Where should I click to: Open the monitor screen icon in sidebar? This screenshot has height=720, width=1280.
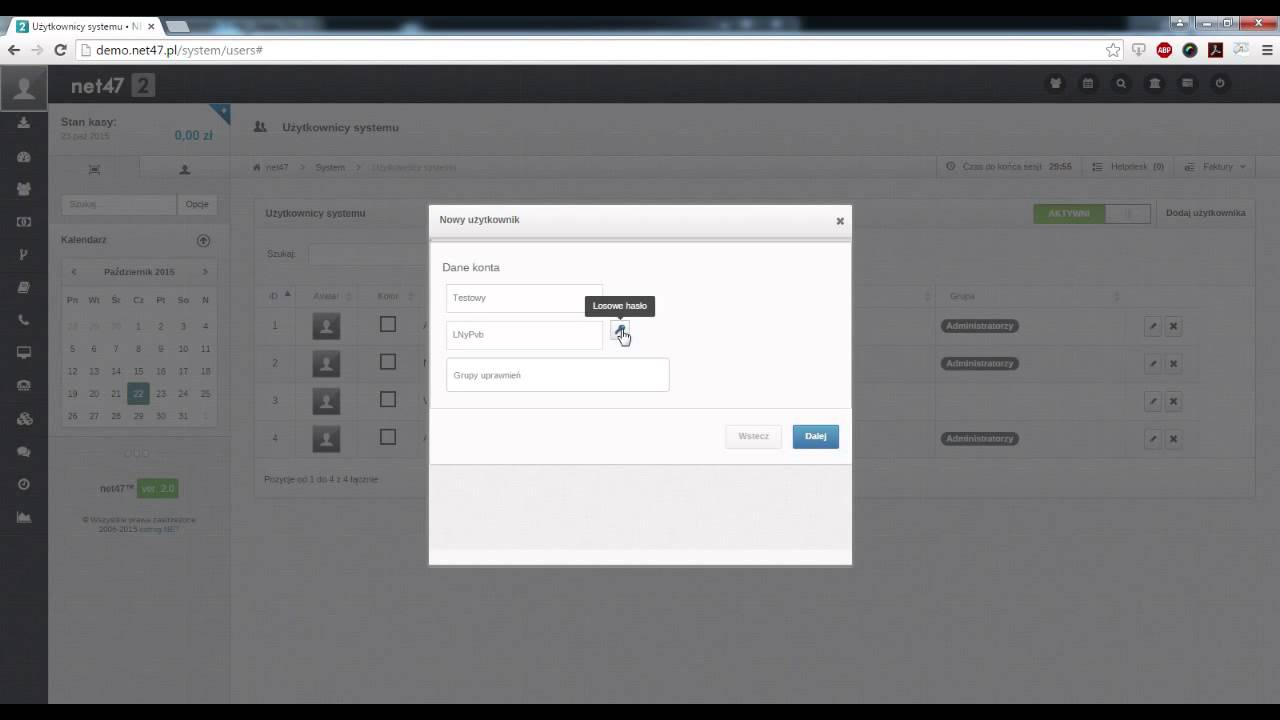pyautogui.click(x=24, y=353)
